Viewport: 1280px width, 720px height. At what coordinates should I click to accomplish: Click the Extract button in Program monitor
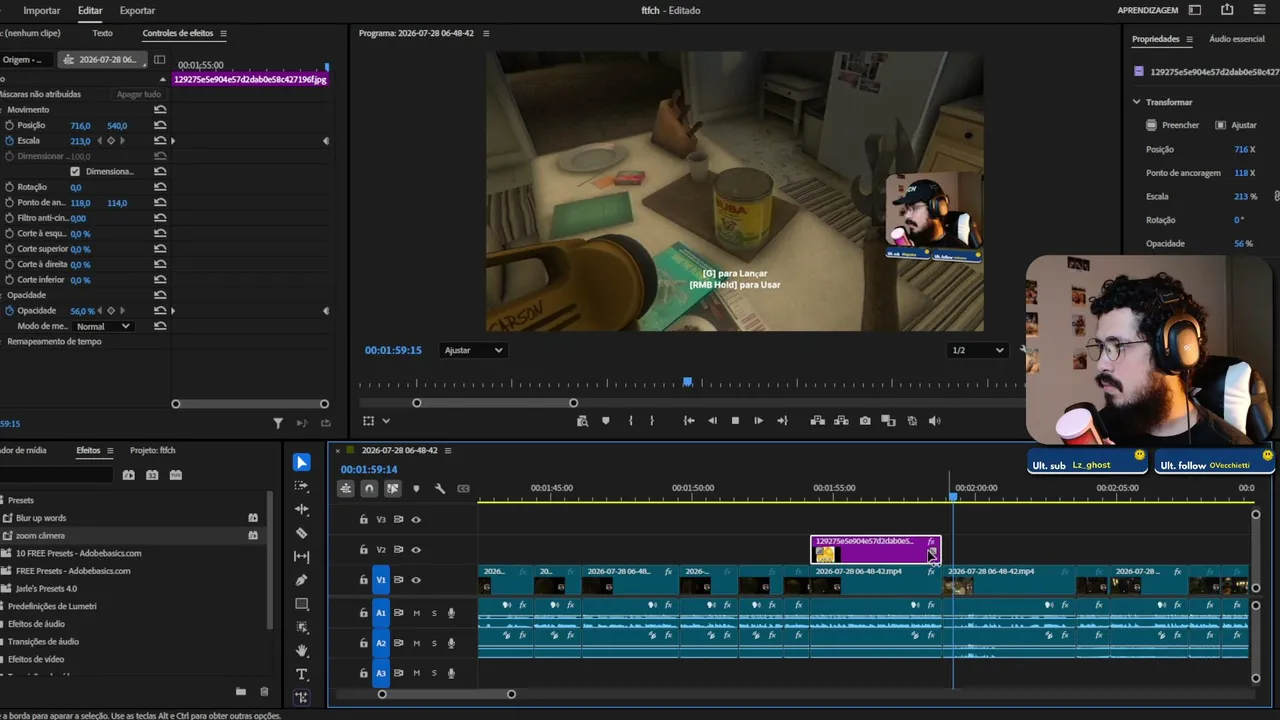841,421
